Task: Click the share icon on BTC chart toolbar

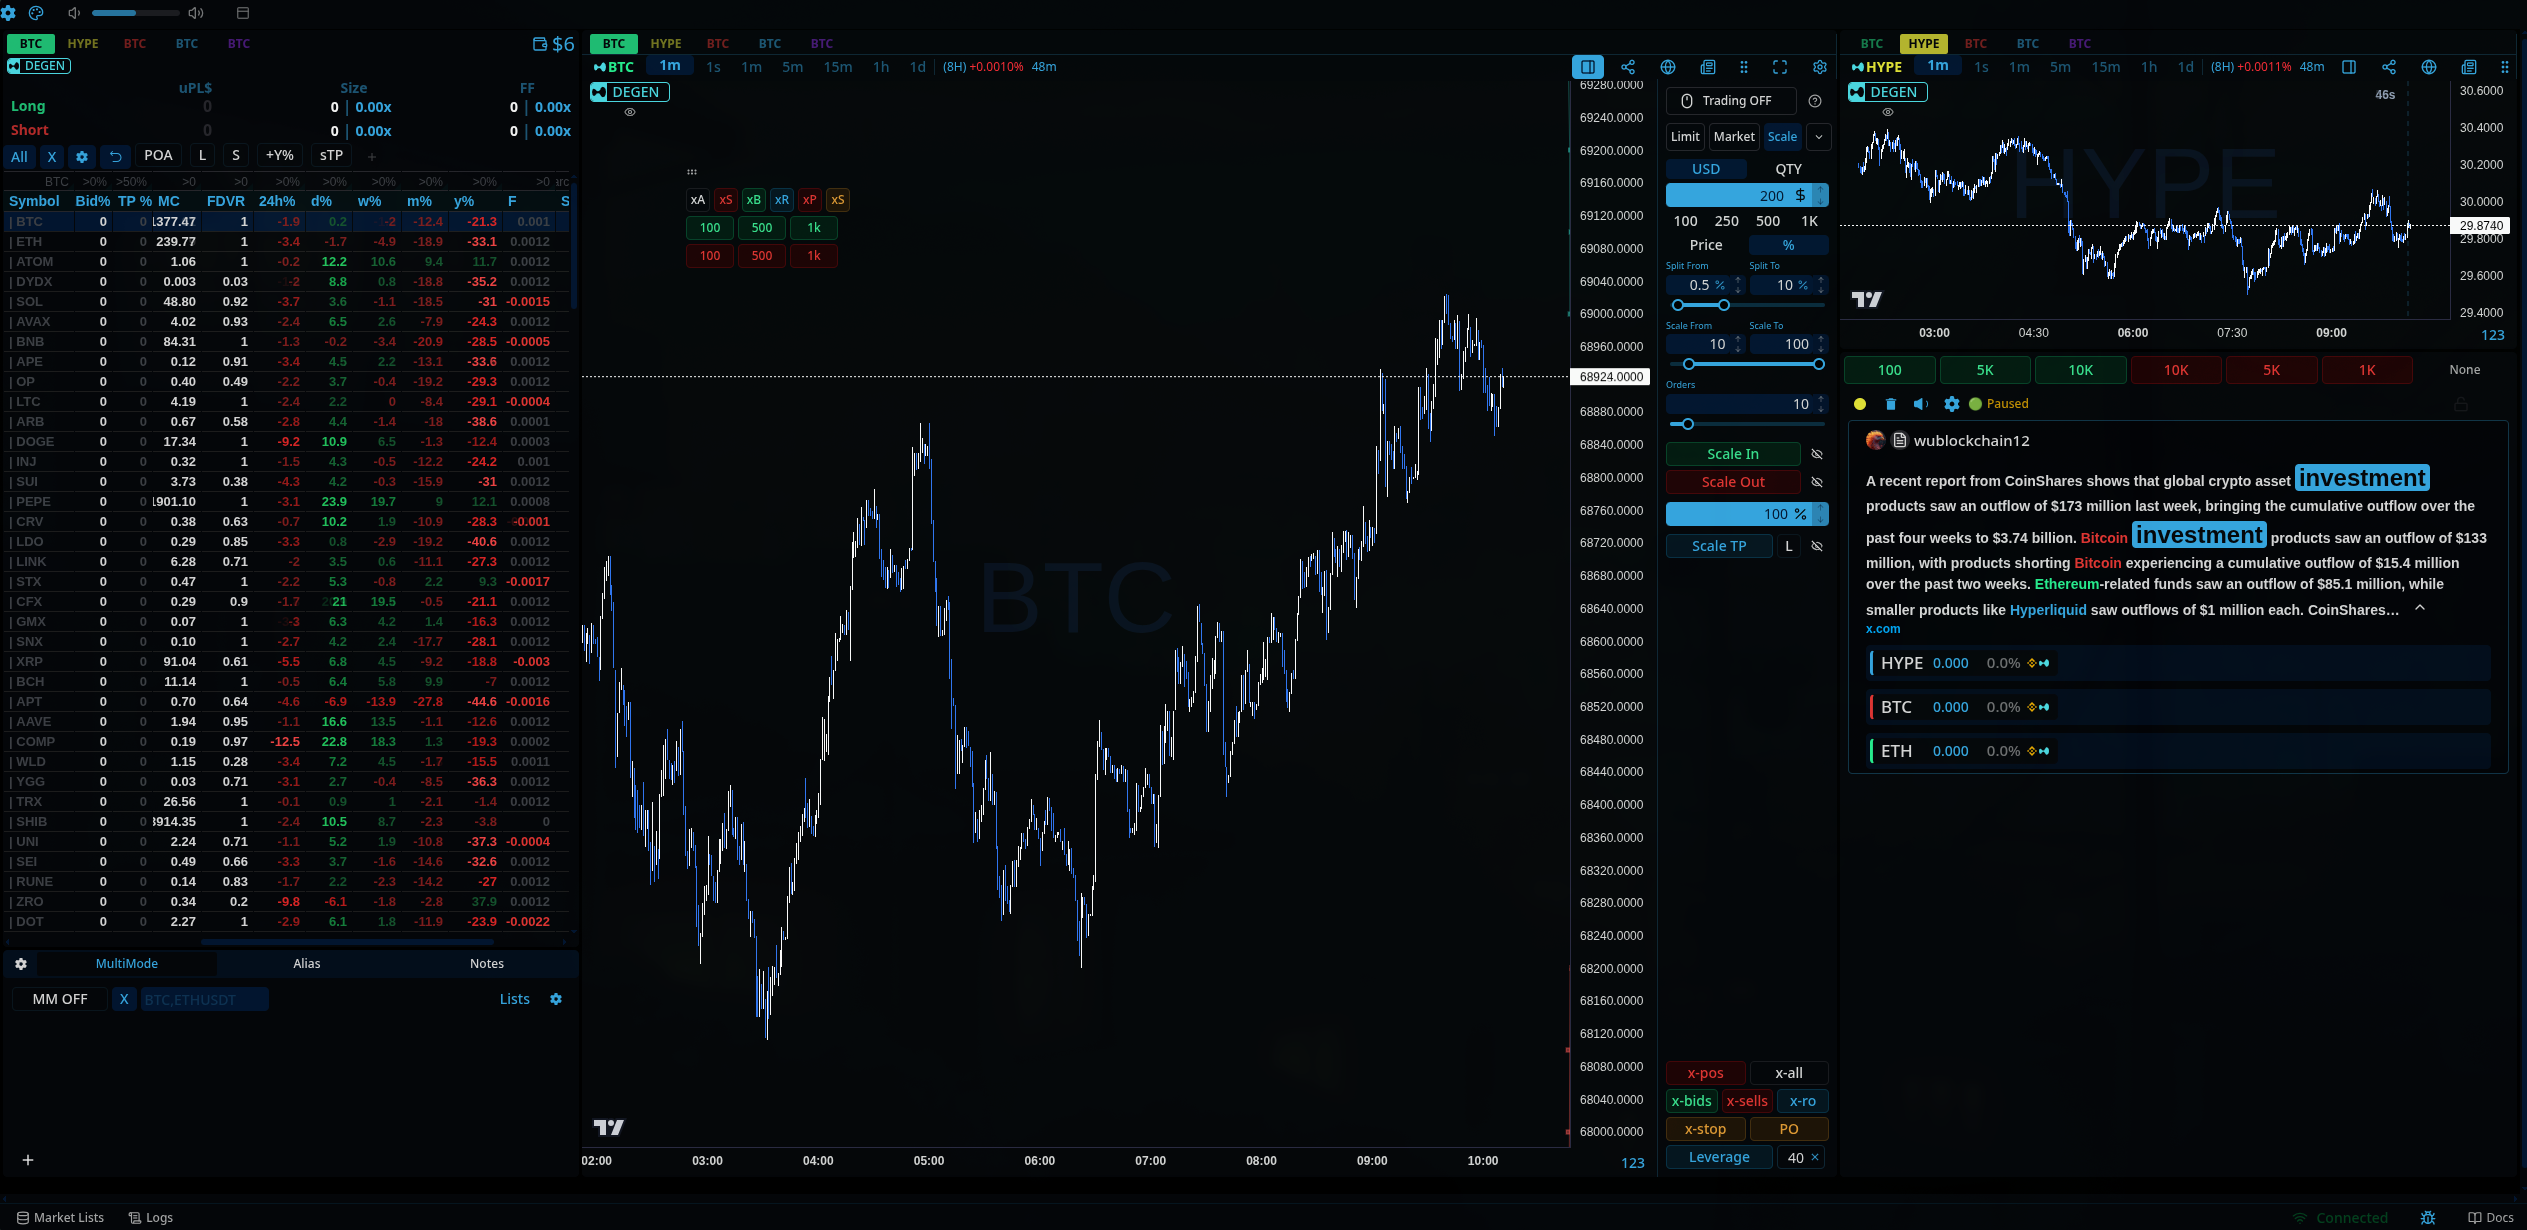Action: (x=1628, y=67)
